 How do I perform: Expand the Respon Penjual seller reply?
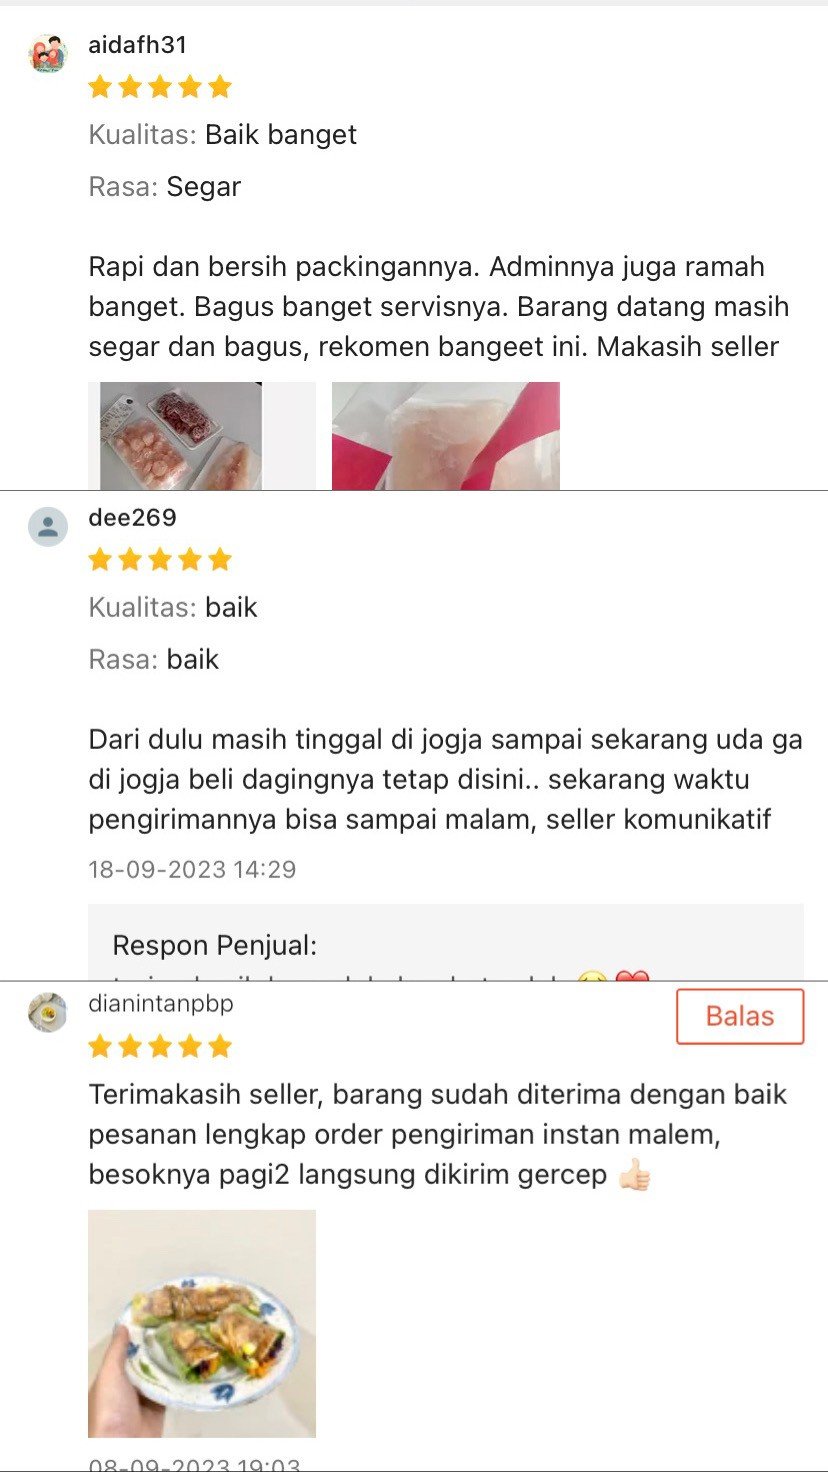pyautogui.click(x=446, y=943)
